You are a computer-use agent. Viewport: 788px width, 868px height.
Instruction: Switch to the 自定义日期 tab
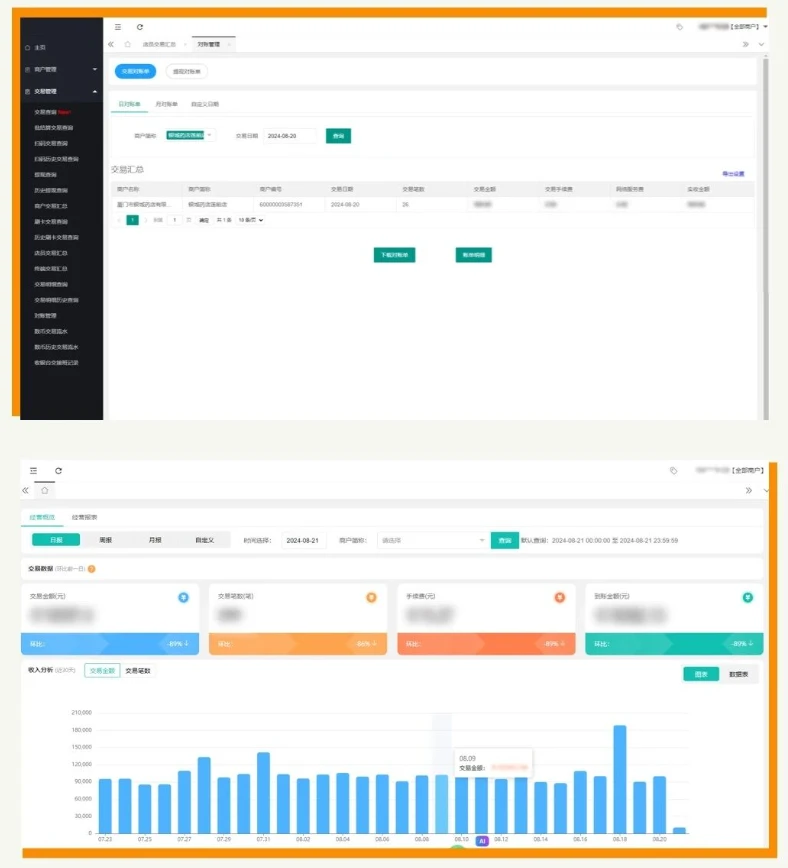pos(205,104)
